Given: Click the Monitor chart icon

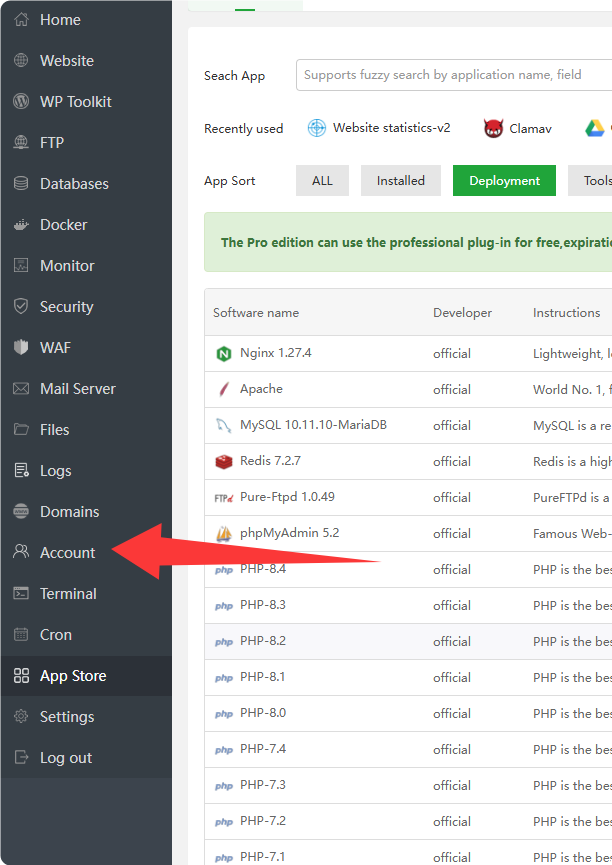Looking at the screenshot, I should click(x=21, y=265).
